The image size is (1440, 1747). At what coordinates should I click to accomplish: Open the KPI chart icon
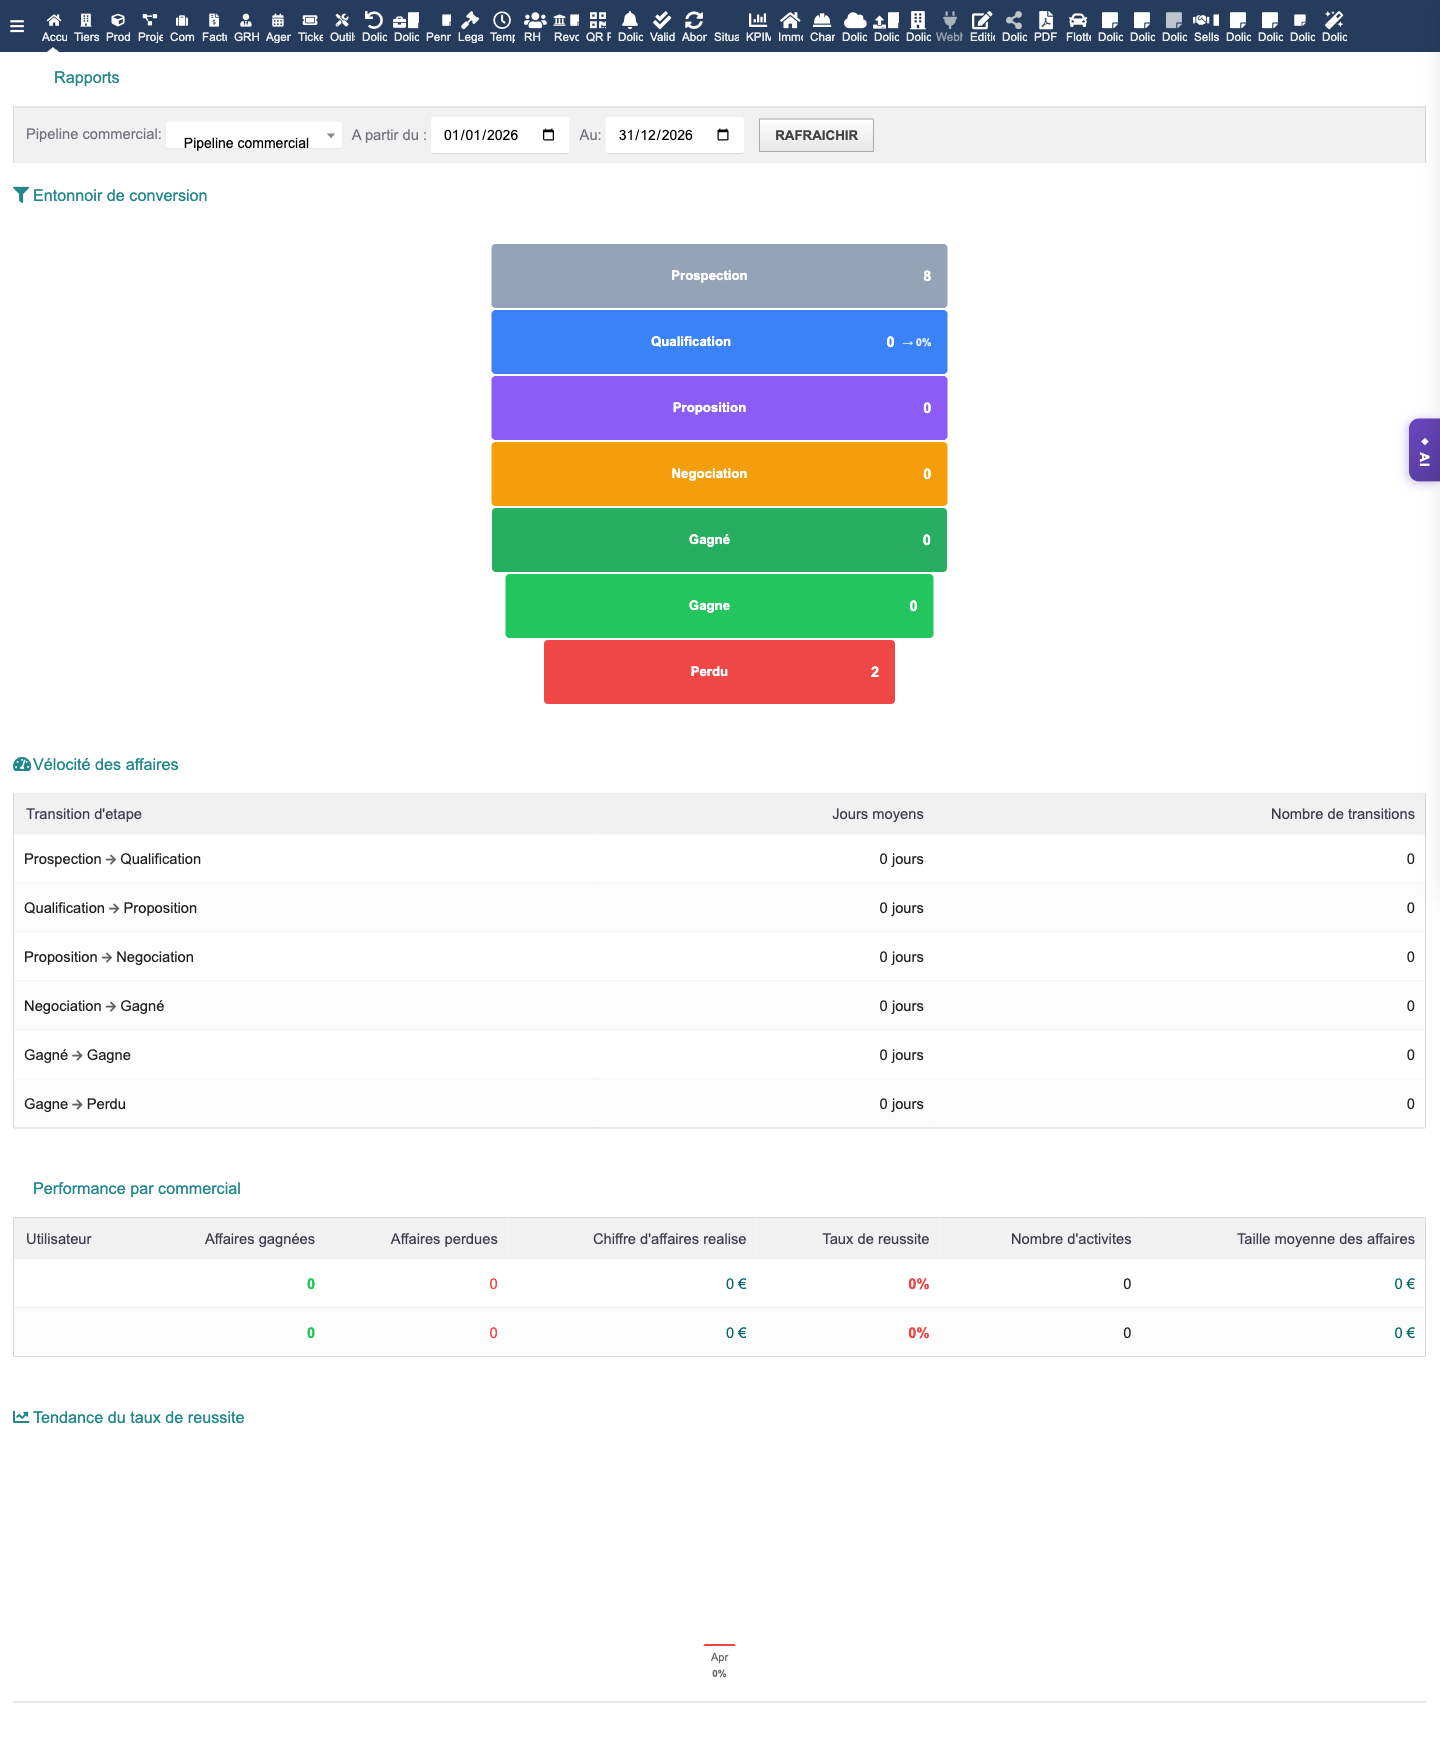coord(758,21)
